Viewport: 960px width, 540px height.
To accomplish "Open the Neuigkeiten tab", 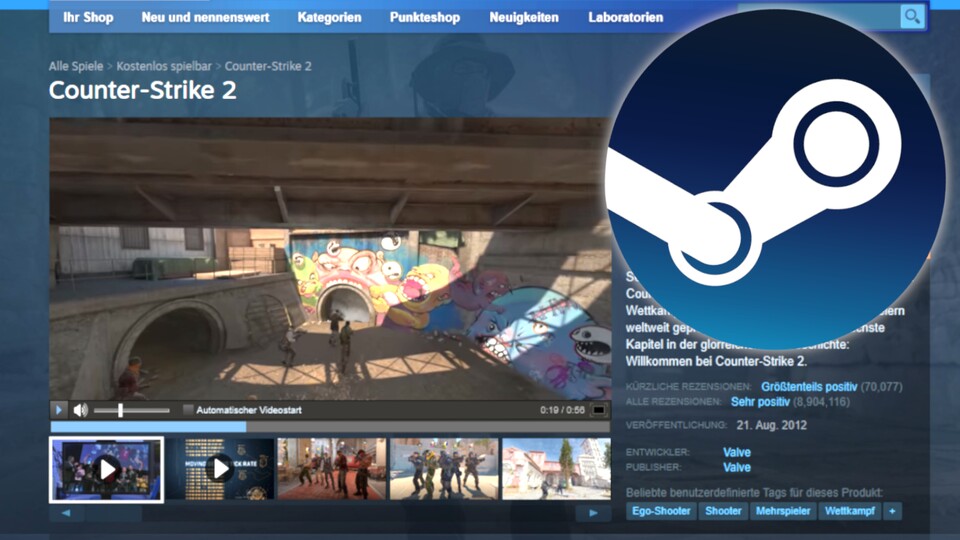I will pos(524,18).
